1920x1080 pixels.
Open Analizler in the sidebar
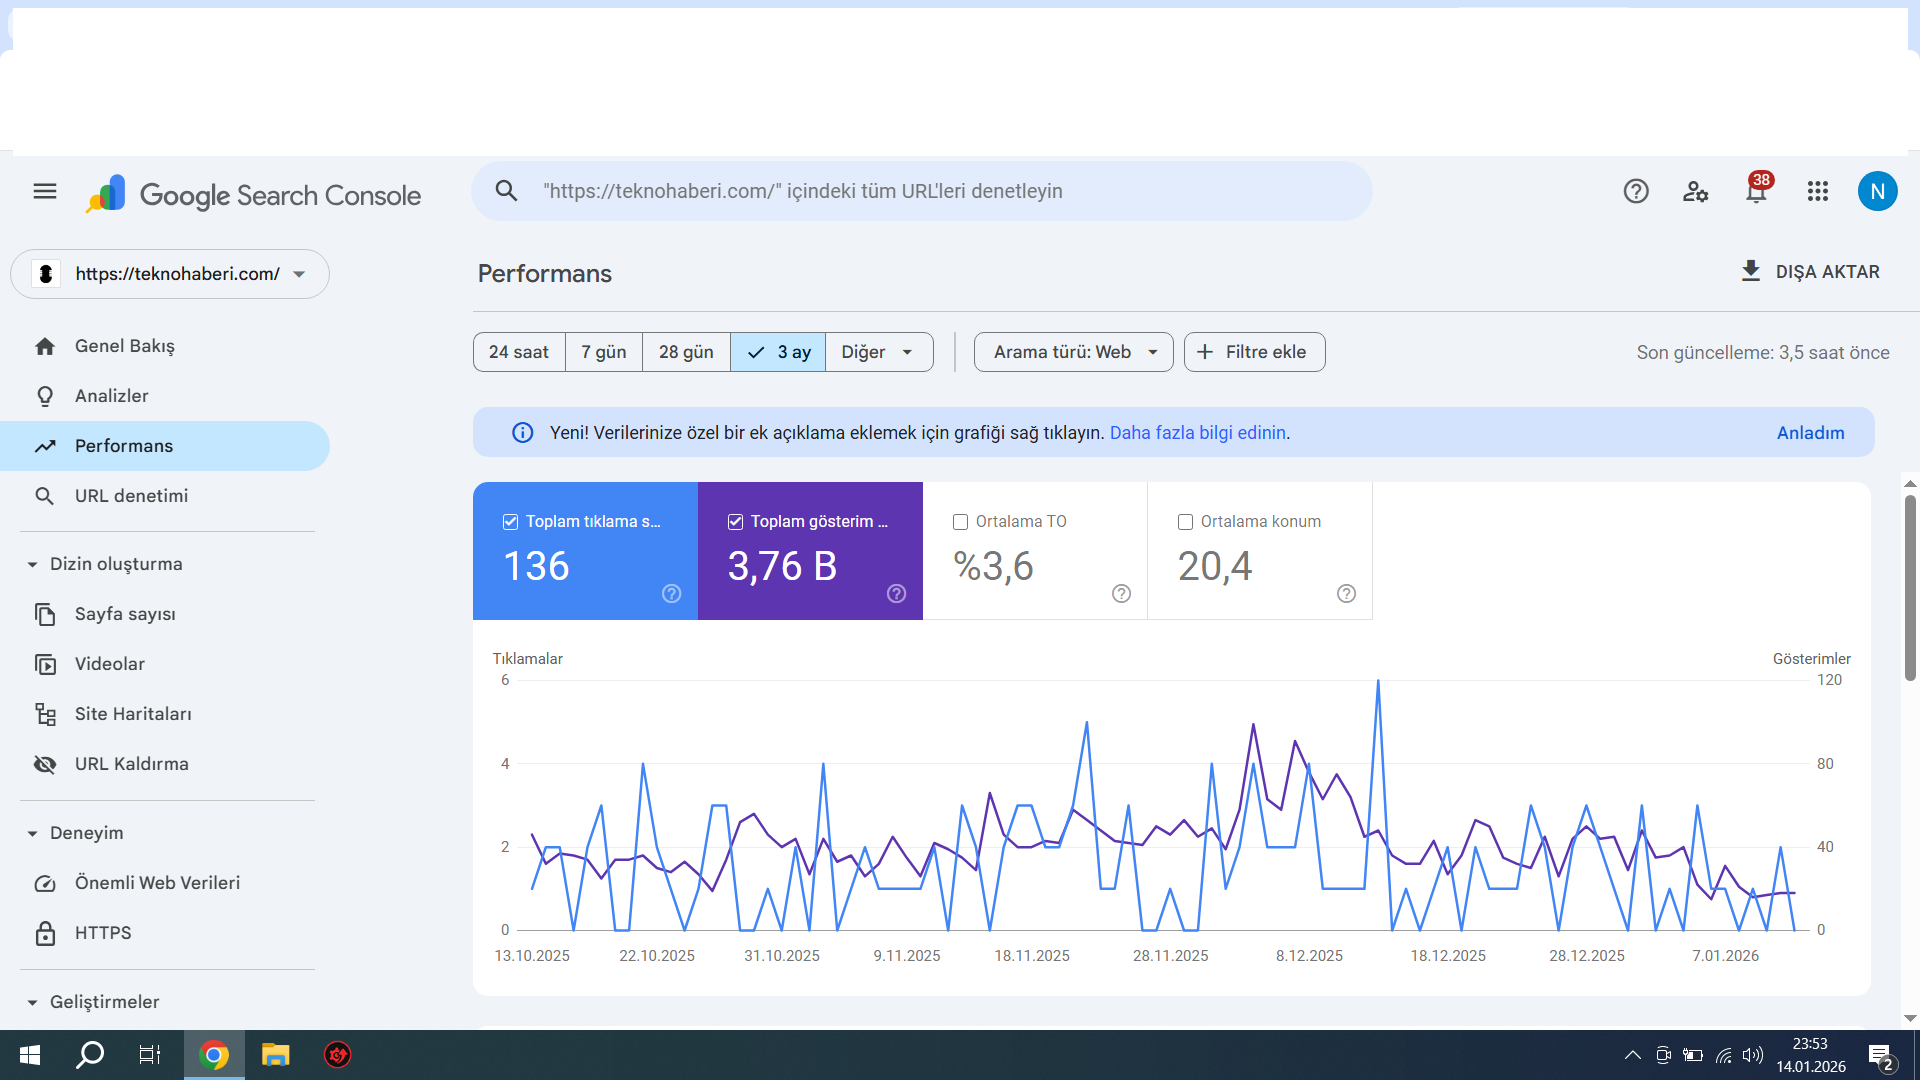point(165,396)
